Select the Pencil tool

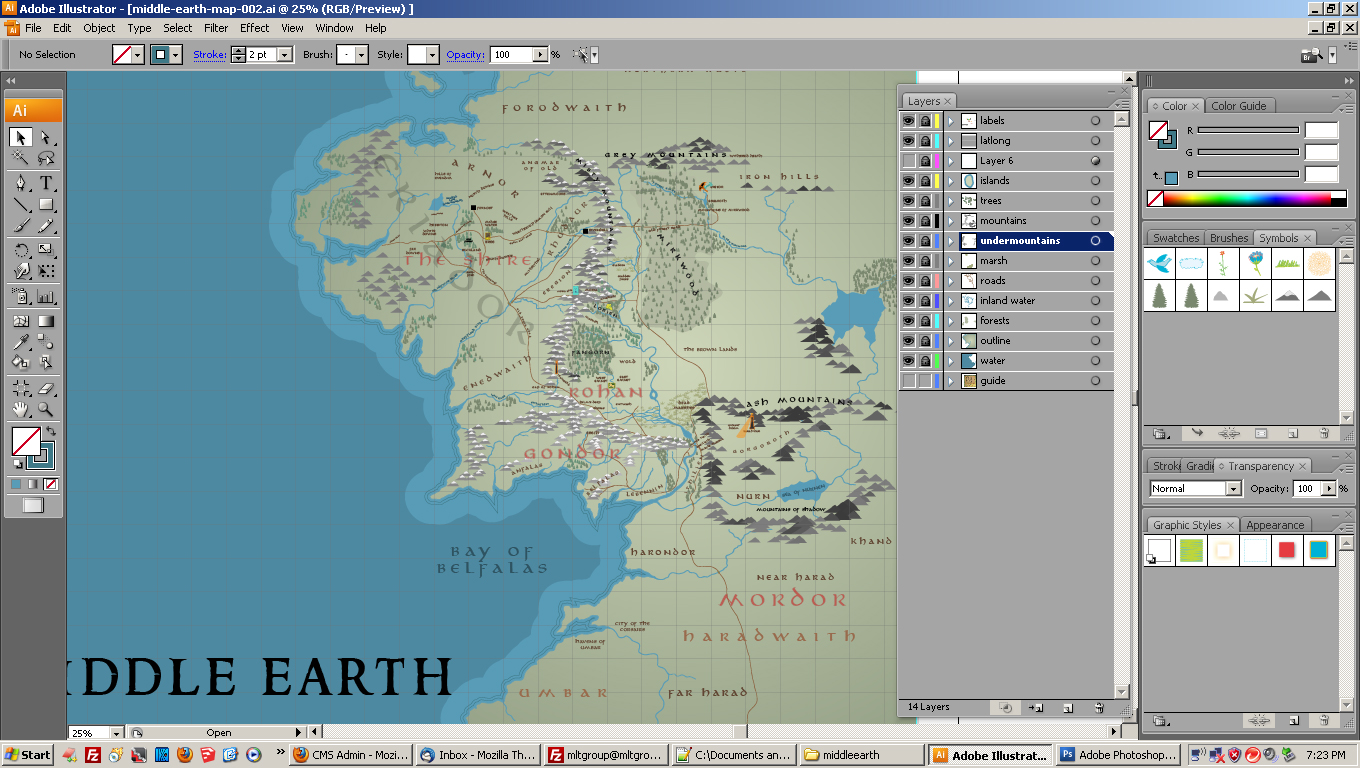tap(46, 226)
